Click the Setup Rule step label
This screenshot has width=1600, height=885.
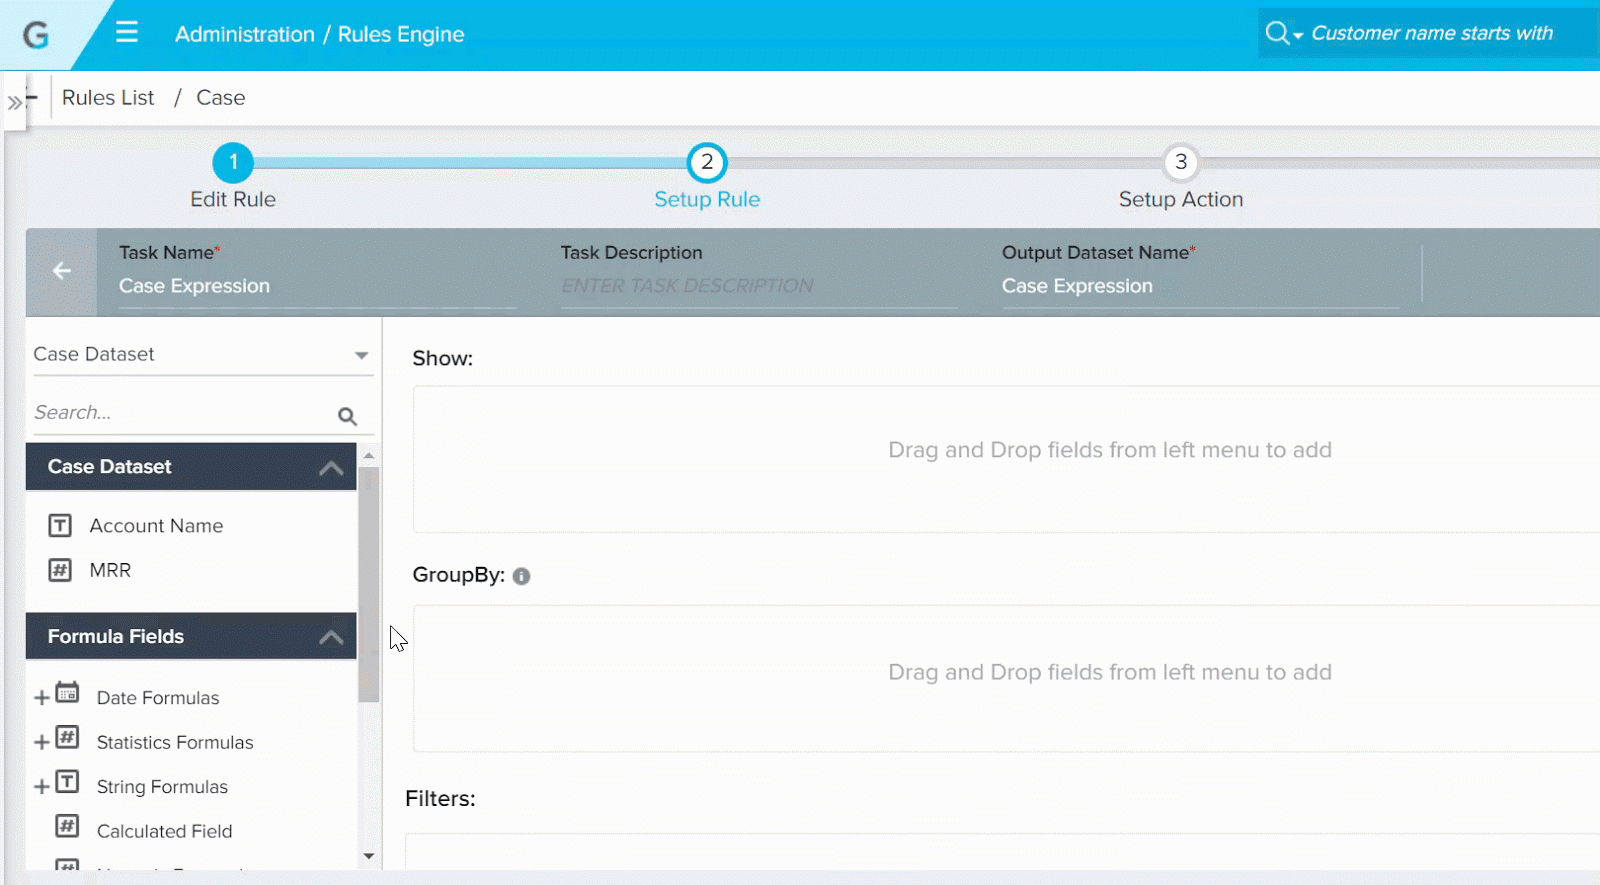point(707,199)
